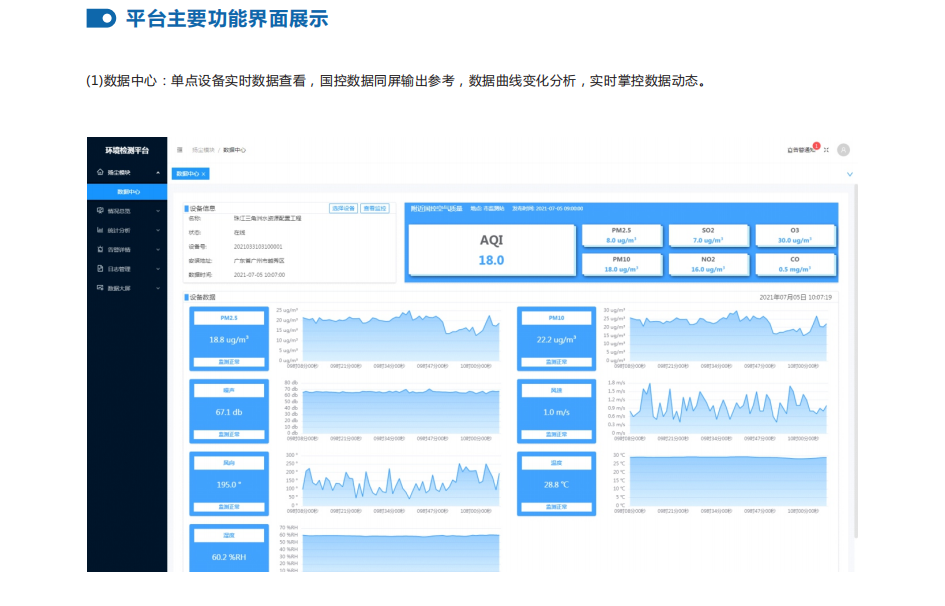Click the PM10 22.2 ug/m³ device tile
The width and height of the screenshot is (945, 606).
(556, 339)
